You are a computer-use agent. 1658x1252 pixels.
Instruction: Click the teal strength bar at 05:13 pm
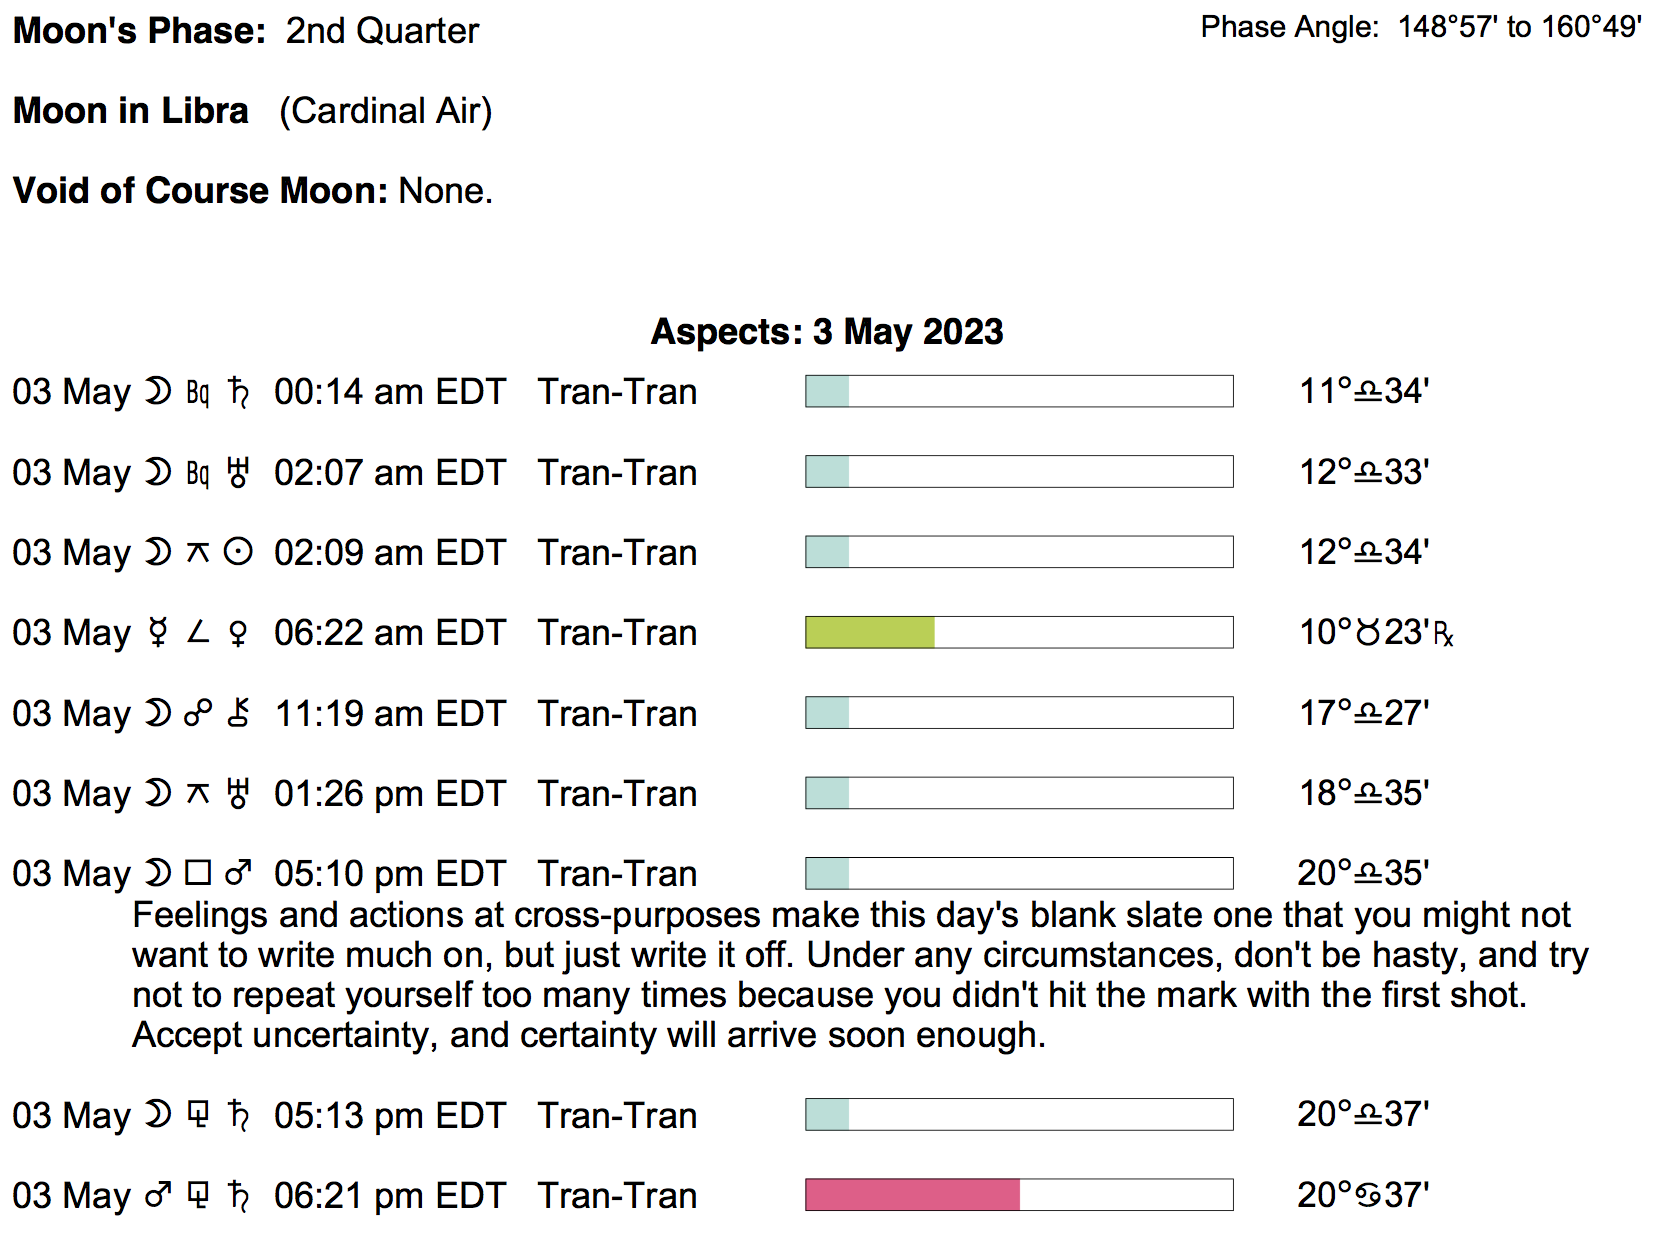[828, 1114]
